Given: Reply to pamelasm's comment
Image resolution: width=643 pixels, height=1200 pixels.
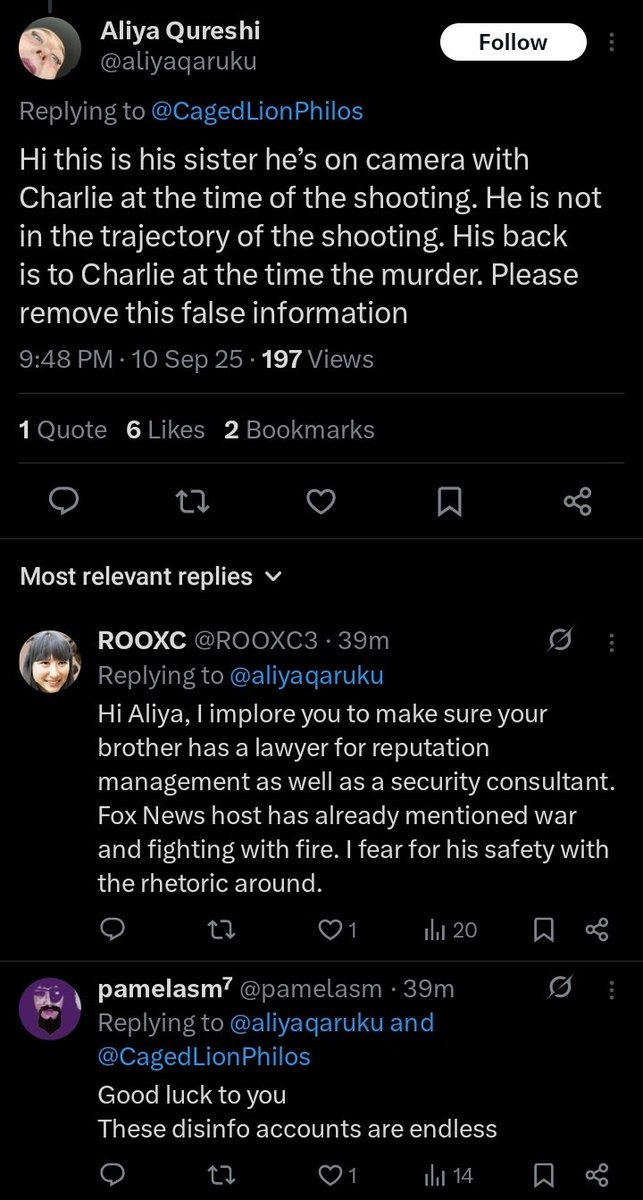Looking at the screenshot, I should click(x=113, y=1174).
